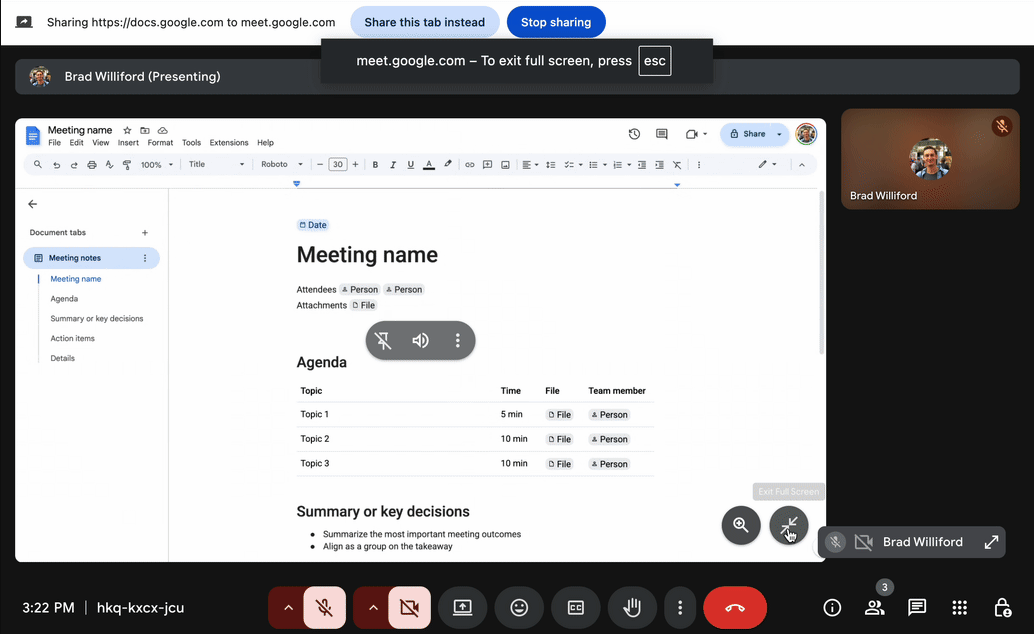The image size is (1034, 634).
Task: Open the Format menu in Docs
Action: (x=160, y=143)
